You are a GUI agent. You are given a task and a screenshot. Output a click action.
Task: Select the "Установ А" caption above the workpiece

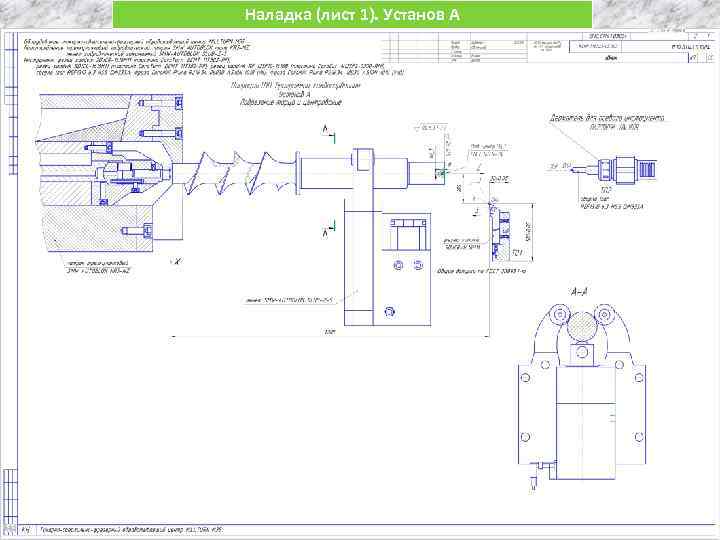click(294, 94)
